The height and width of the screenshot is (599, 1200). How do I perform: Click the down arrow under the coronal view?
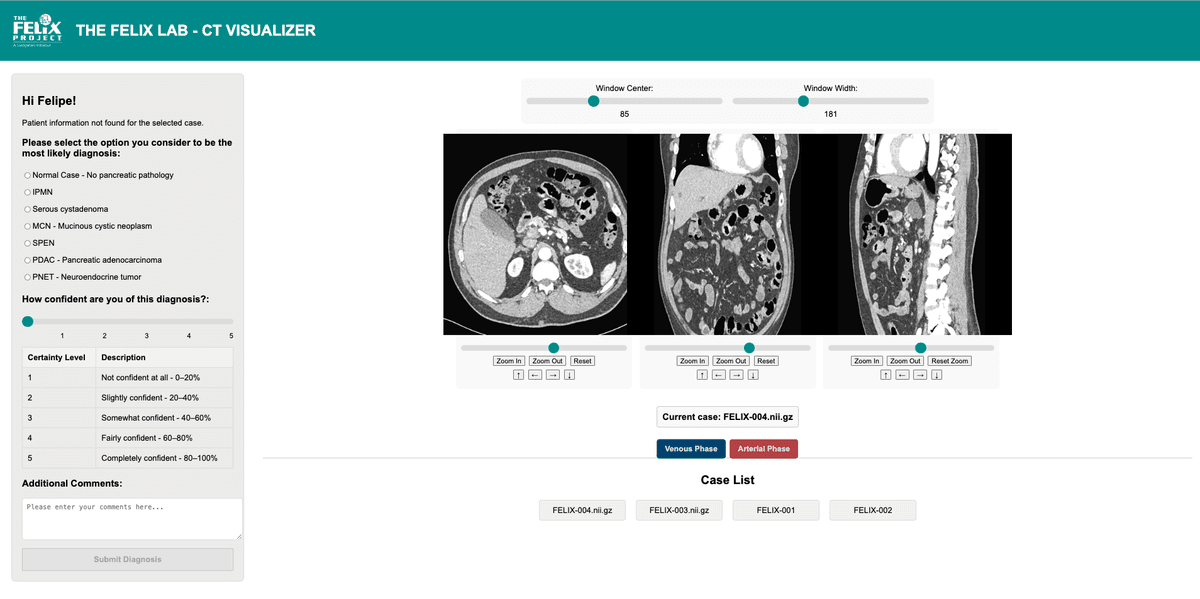[x=753, y=375]
